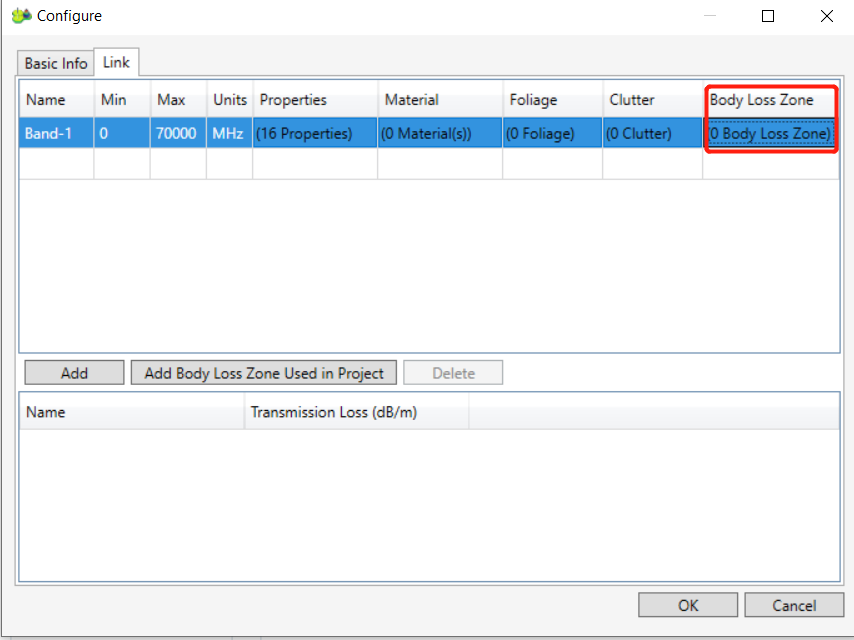Click the Min value cell of Band-1

point(121,133)
